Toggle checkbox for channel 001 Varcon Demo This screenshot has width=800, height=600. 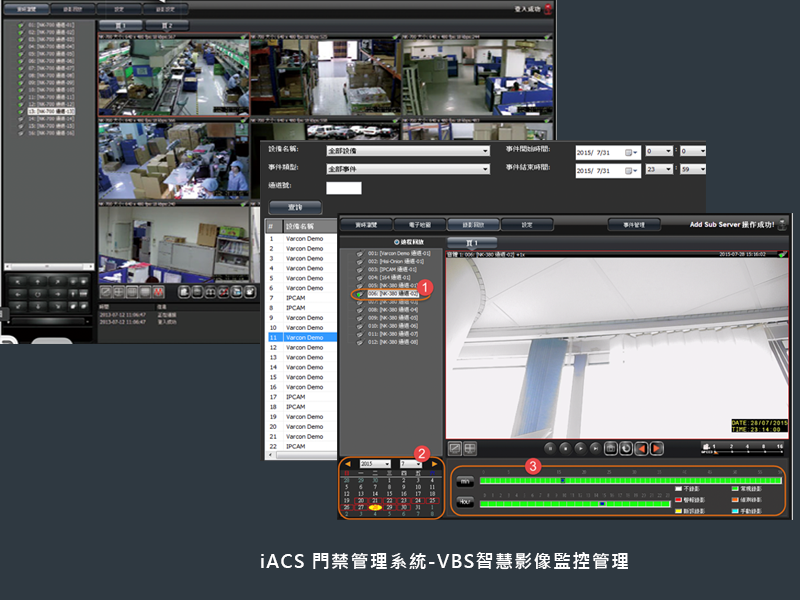point(359,254)
